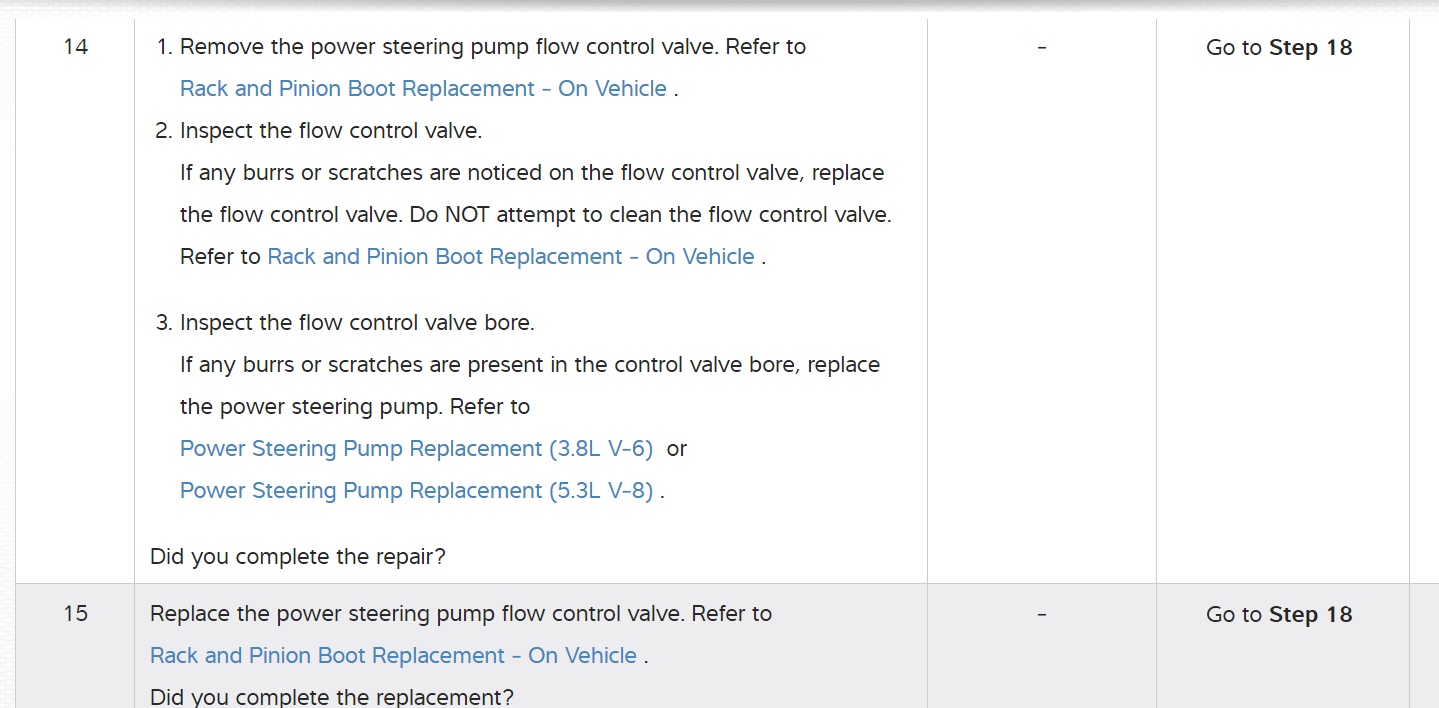The height and width of the screenshot is (708, 1439).
Task: Click 'If any burrs or scratches are present' line
Action: 529,365
